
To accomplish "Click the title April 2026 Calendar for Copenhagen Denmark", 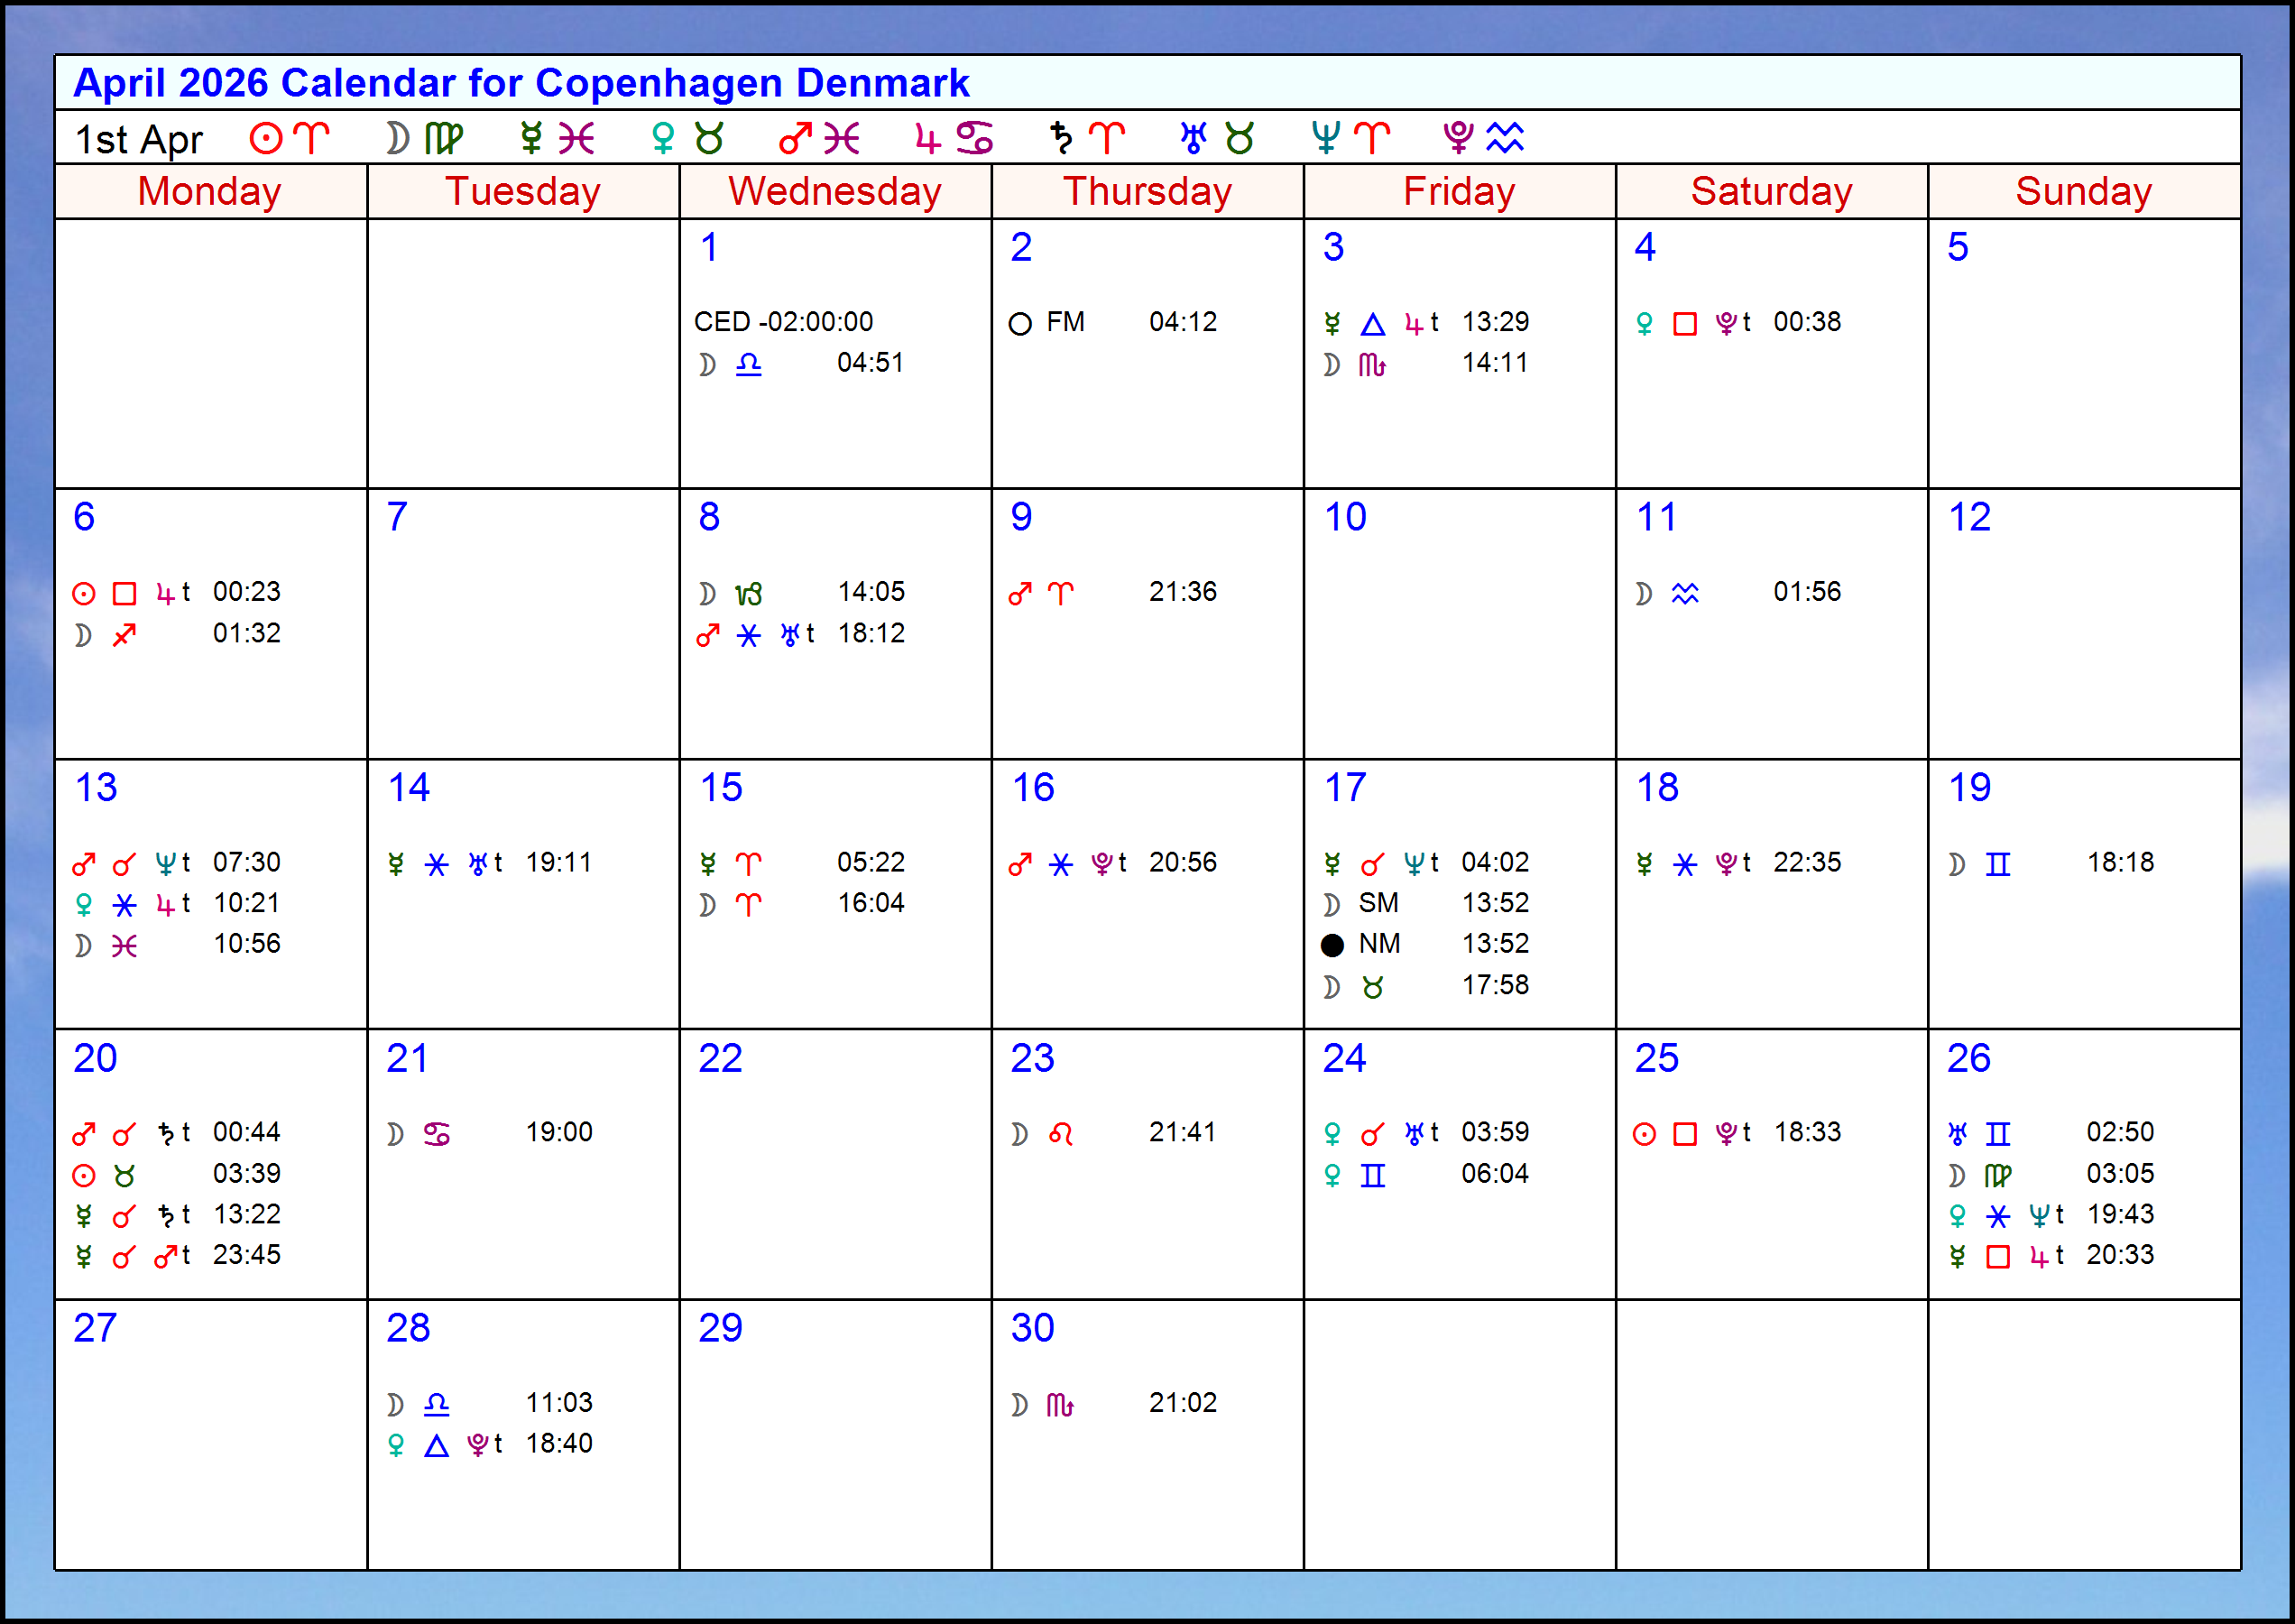I will [x=521, y=83].
